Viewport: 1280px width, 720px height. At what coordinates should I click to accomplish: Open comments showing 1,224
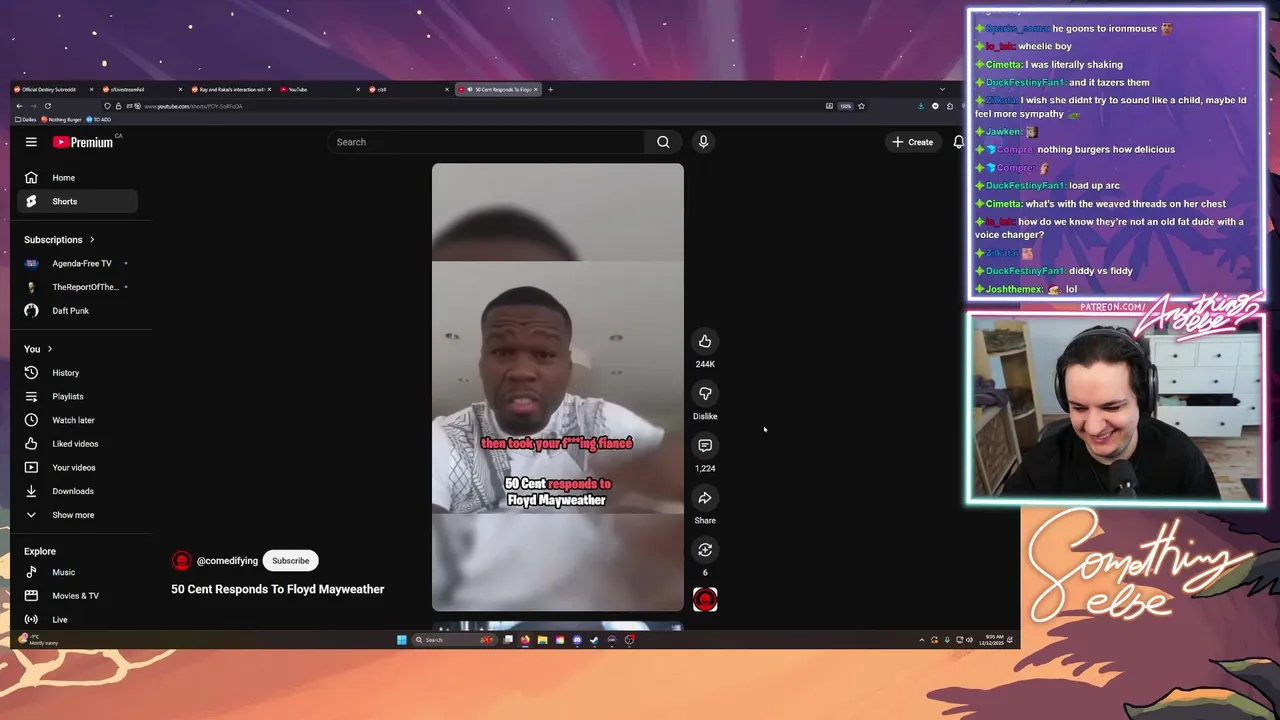tap(705, 445)
